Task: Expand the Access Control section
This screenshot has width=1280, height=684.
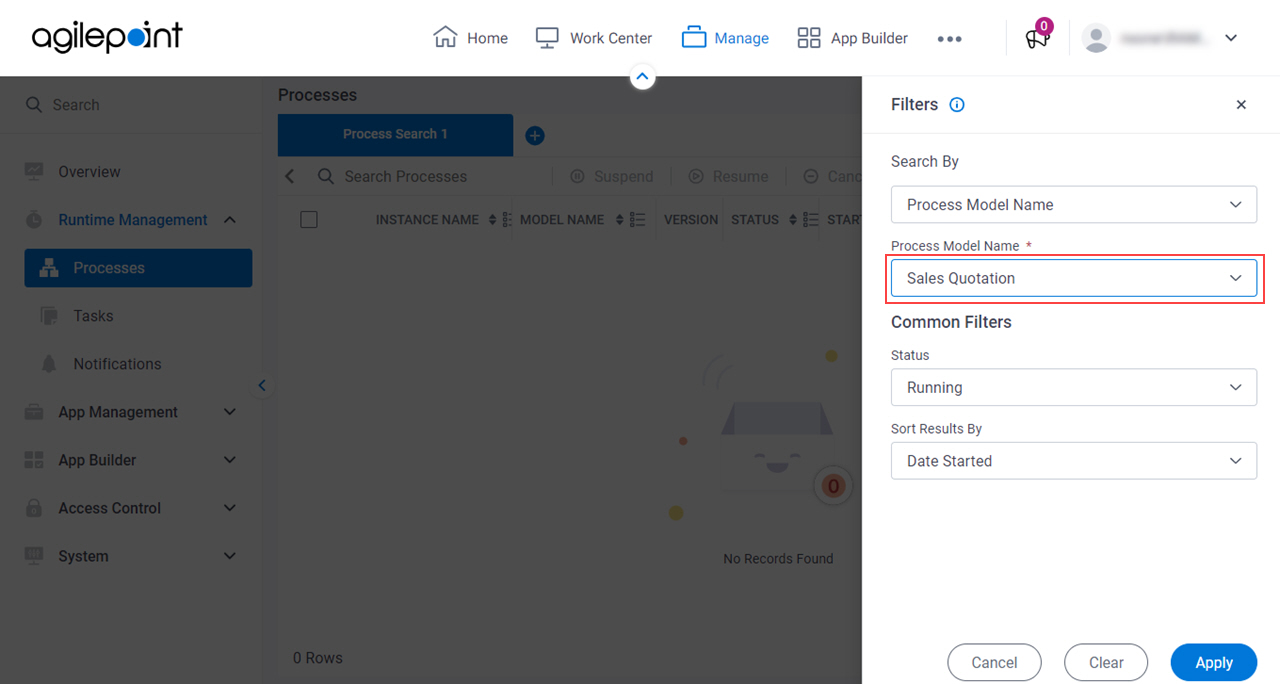Action: (230, 508)
